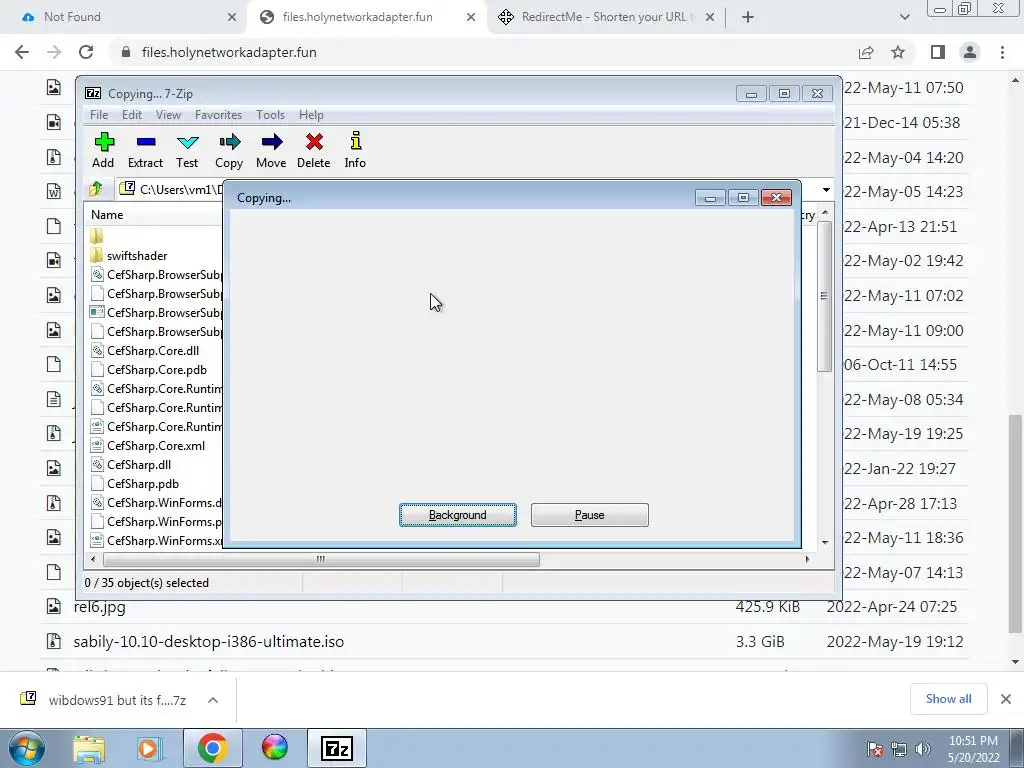Open the Info tool in 7-Zip
This screenshot has width=1024, height=768.
click(355, 150)
